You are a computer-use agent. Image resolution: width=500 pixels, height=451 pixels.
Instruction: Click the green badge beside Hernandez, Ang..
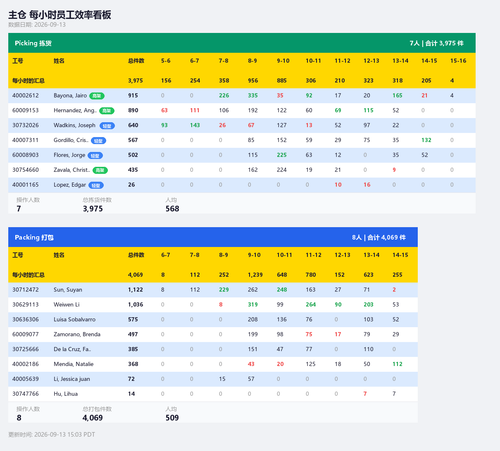tap(107, 111)
